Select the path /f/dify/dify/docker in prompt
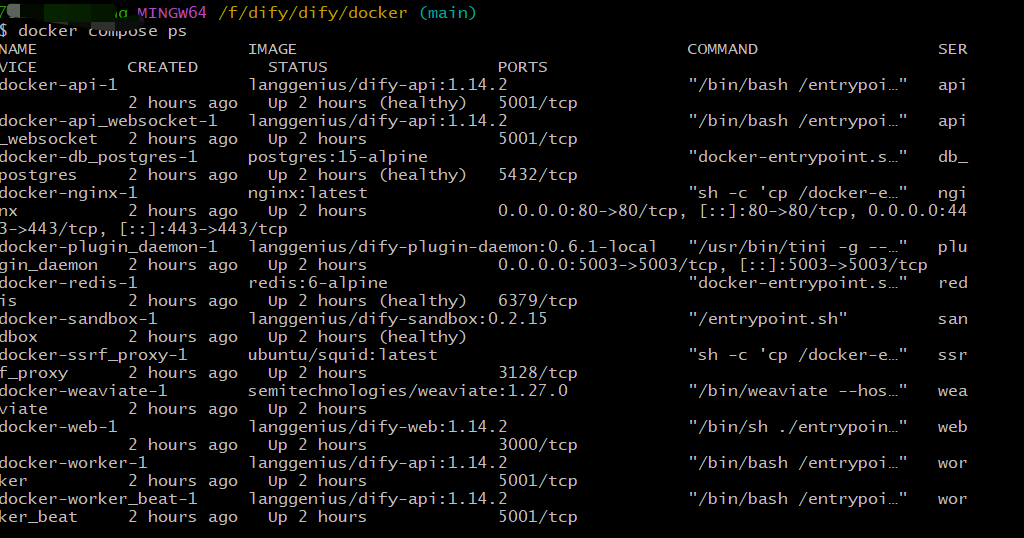 (312, 13)
